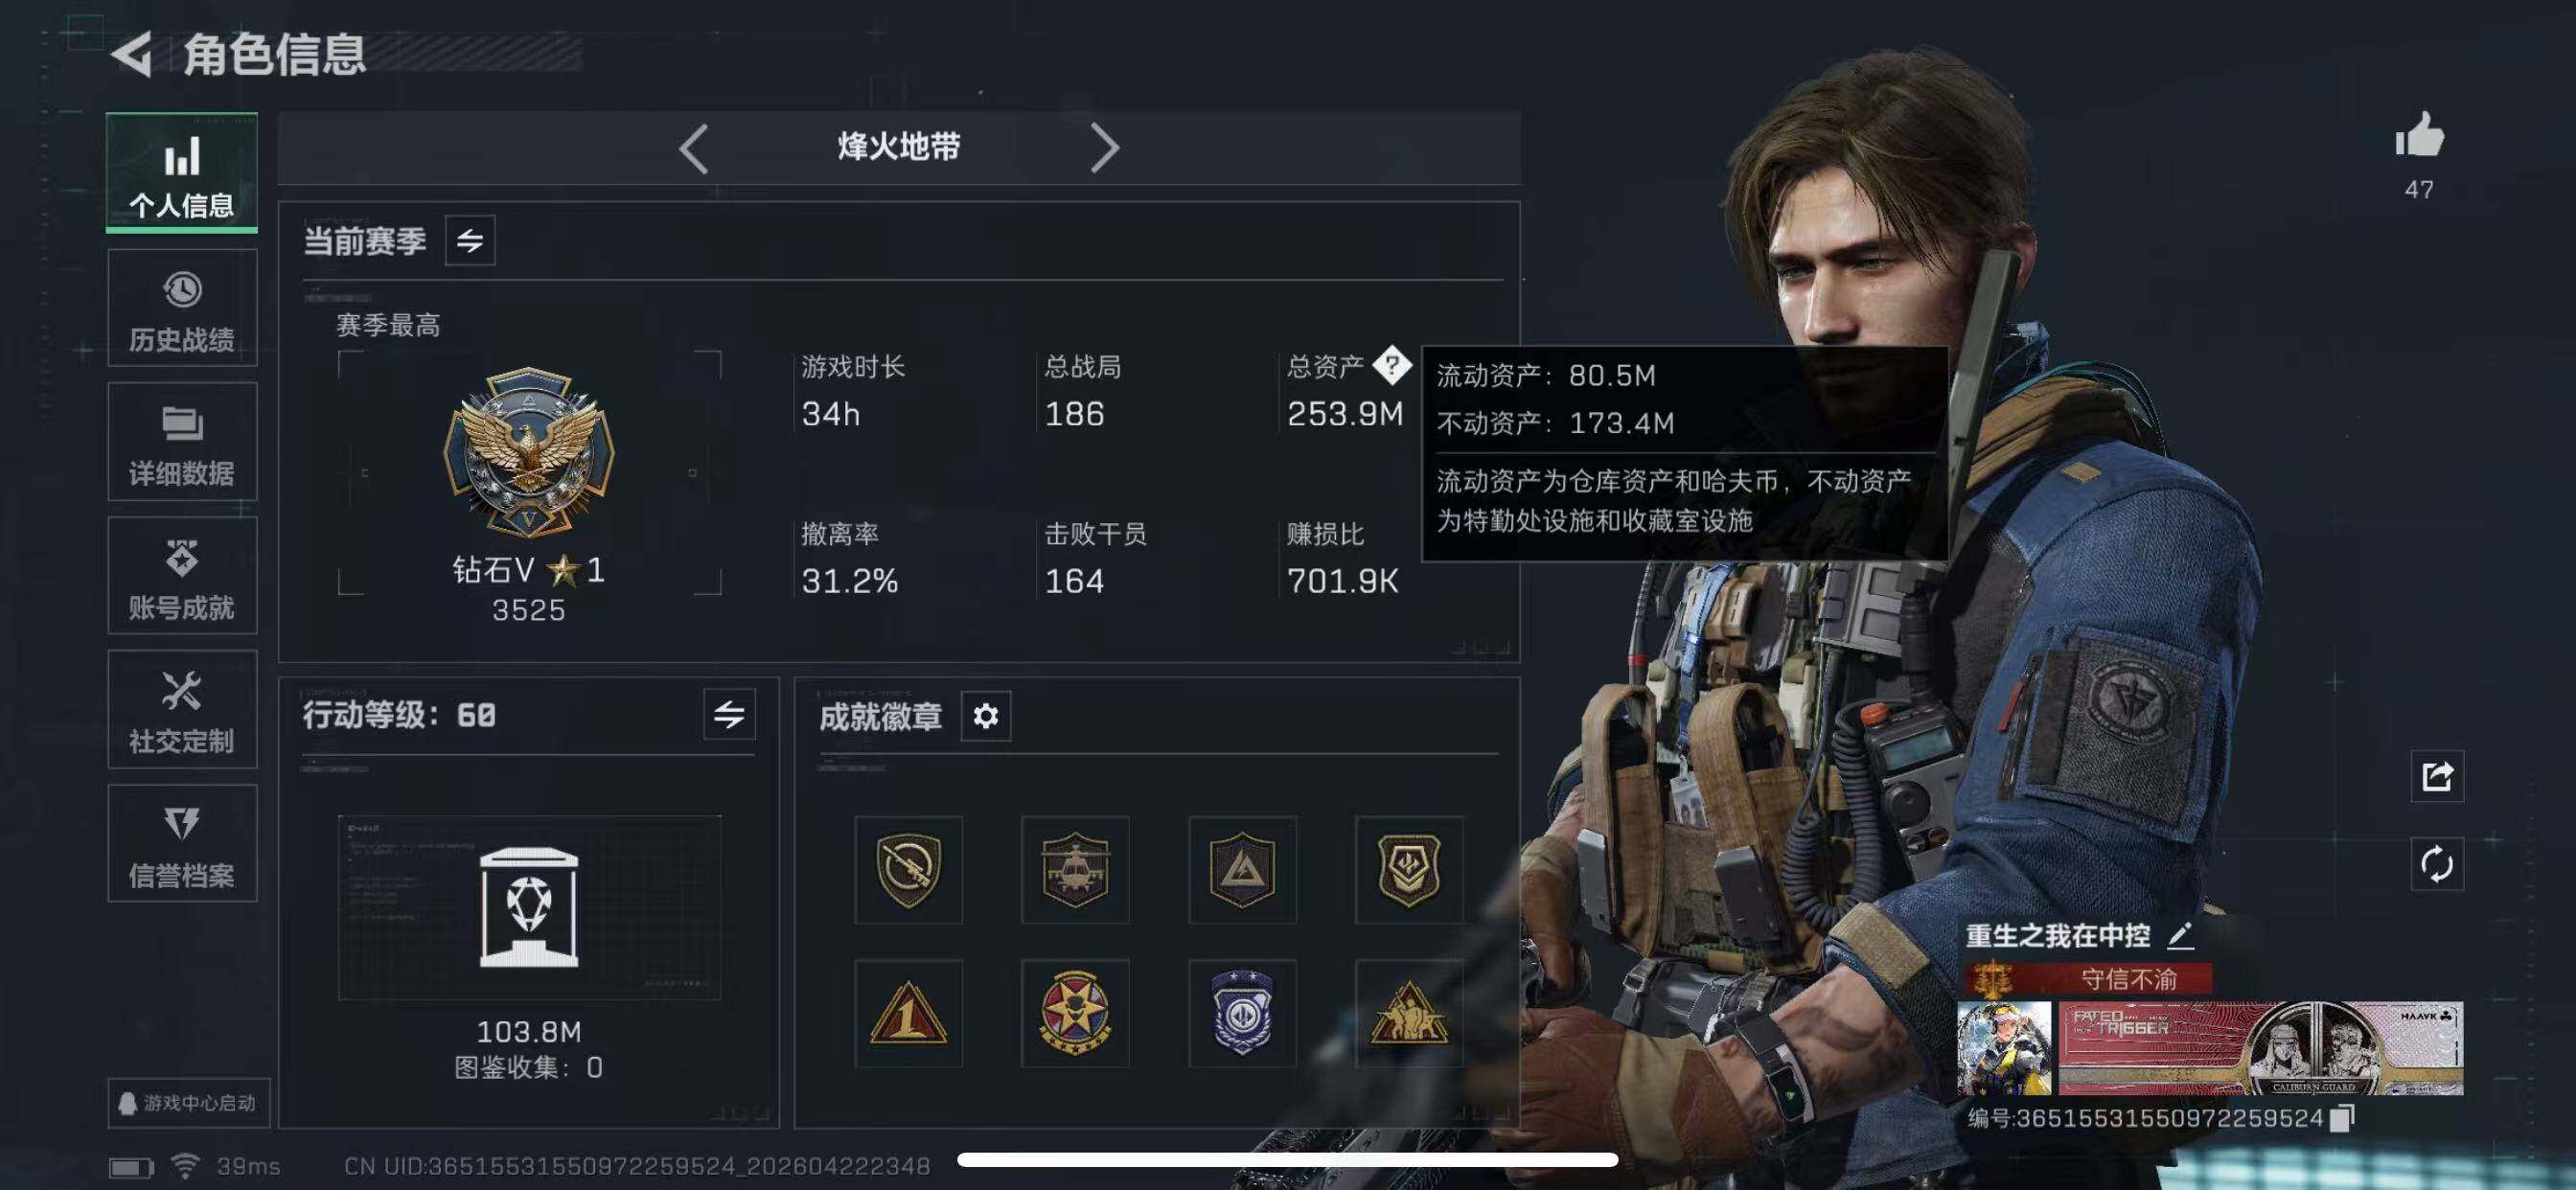Open the 历史战绩 tab
2576x1190 pixels.
[182, 309]
